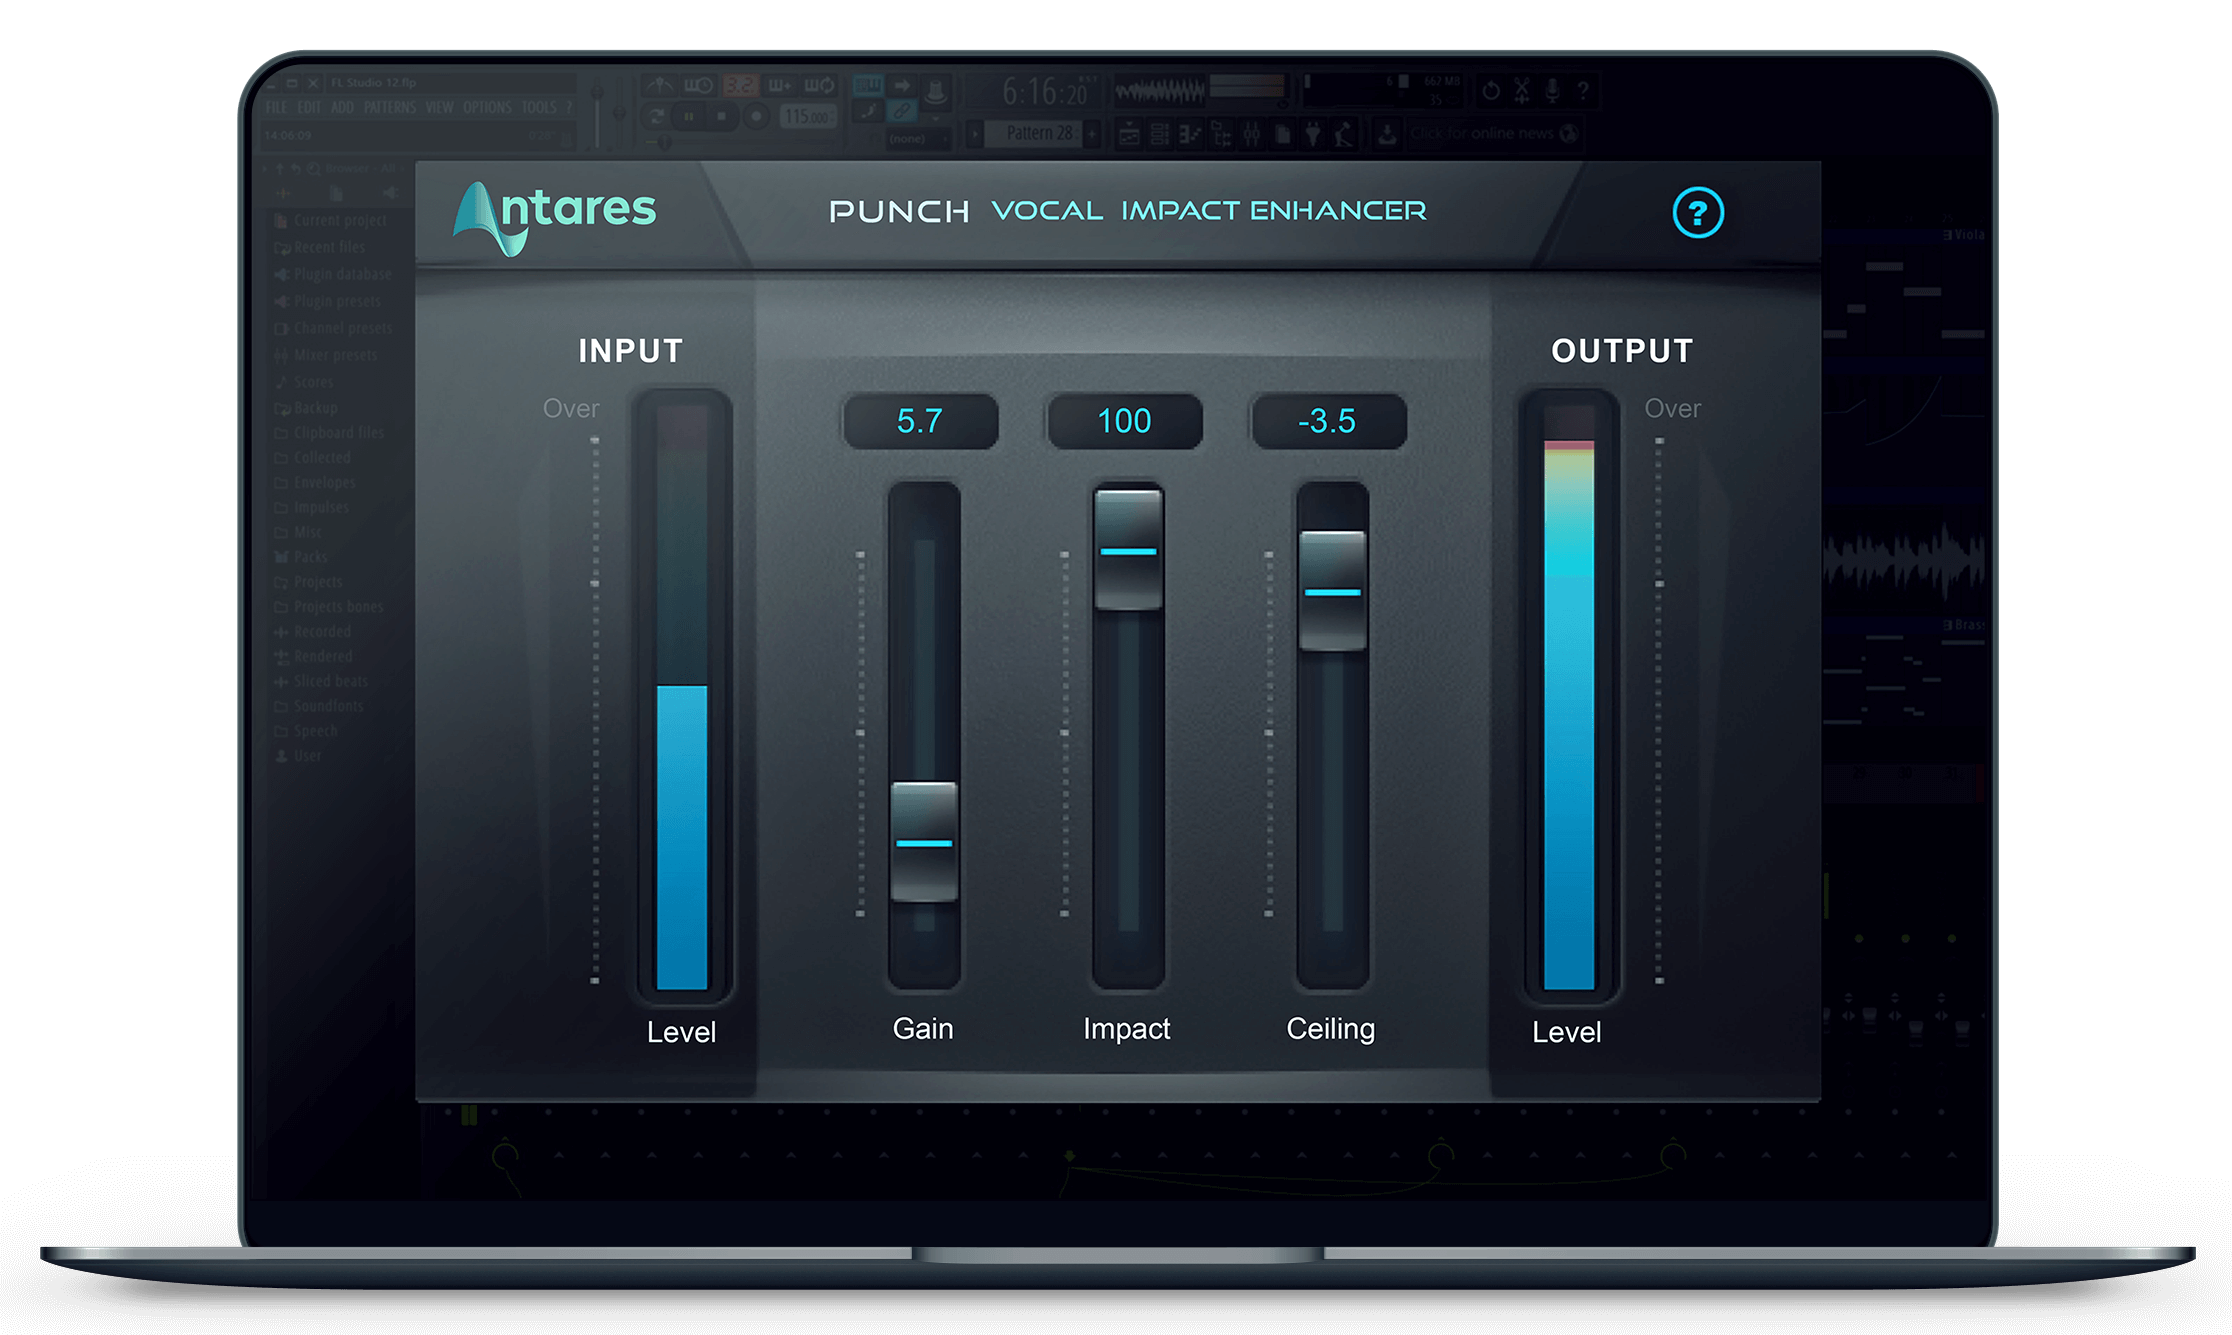Viewport: 2232px width, 1335px height.
Task: Open the snap dropdown showing (none)
Action: (919, 139)
